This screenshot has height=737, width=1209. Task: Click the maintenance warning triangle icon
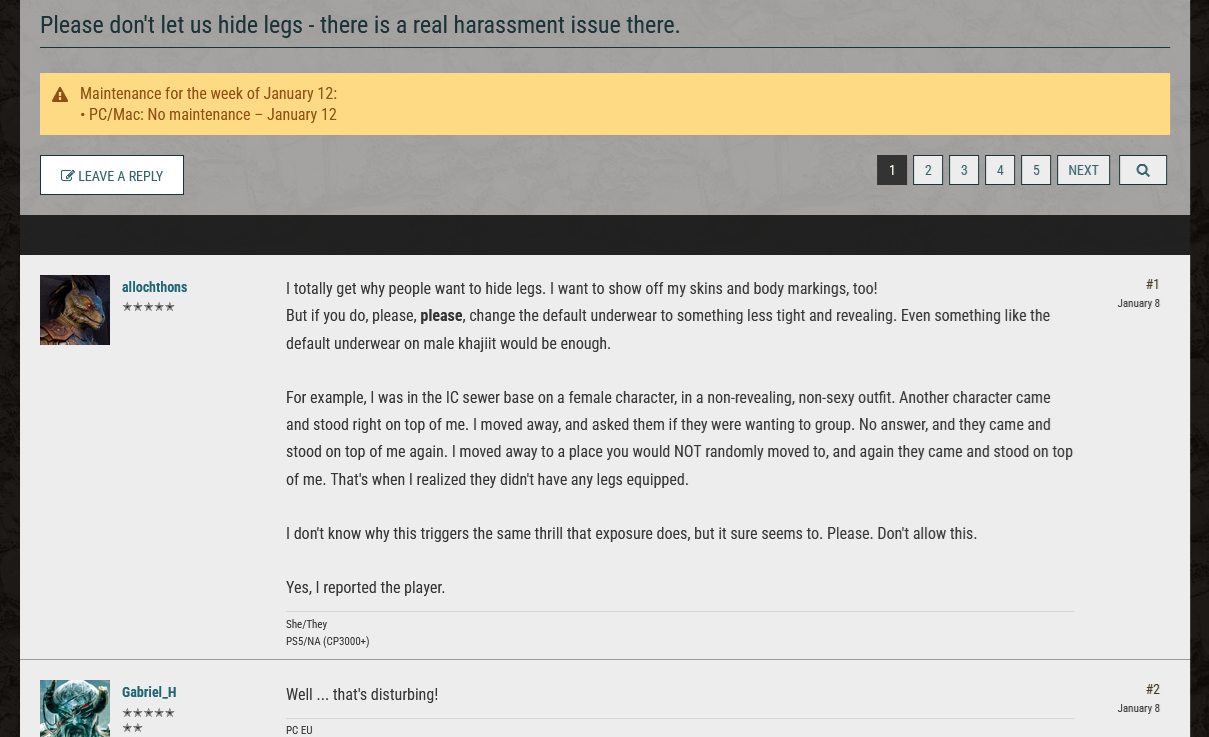pos(60,95)
